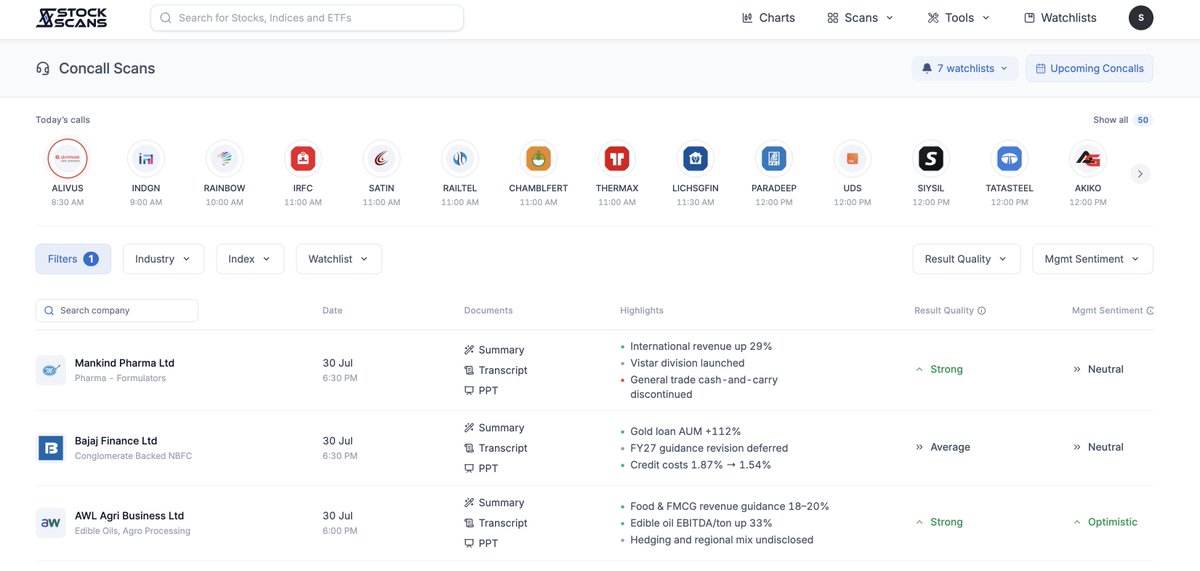Click Bajaj Finance Ltd company name
Screen dimensions: 1200x571
point(116,441)
